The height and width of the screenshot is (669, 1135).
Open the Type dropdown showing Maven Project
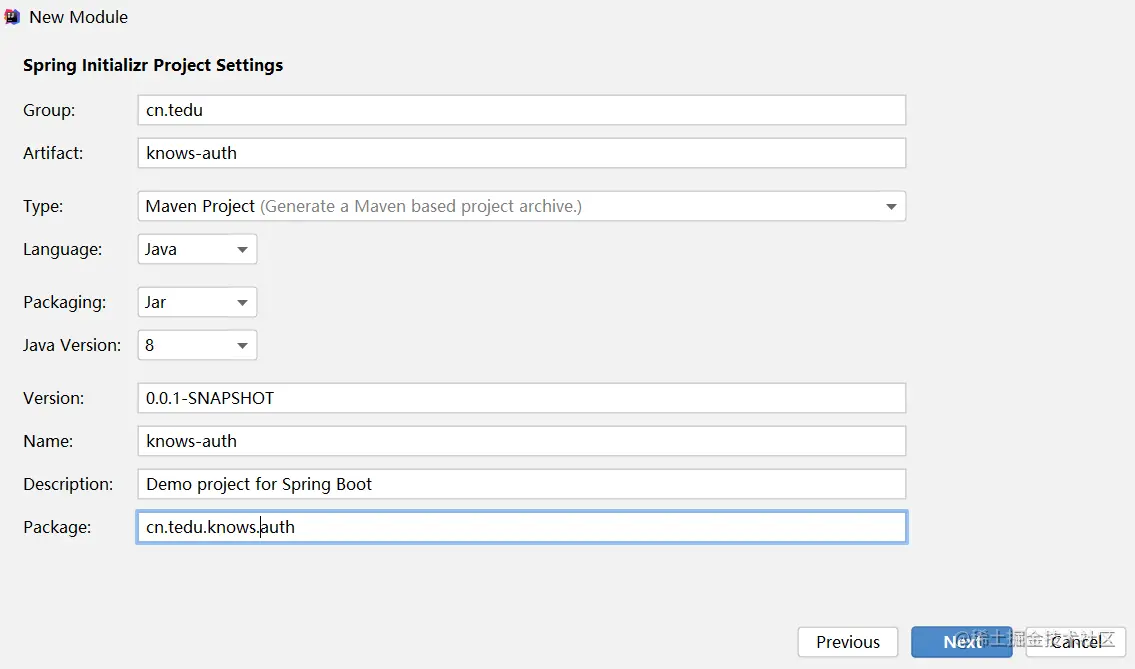point(520,206)
